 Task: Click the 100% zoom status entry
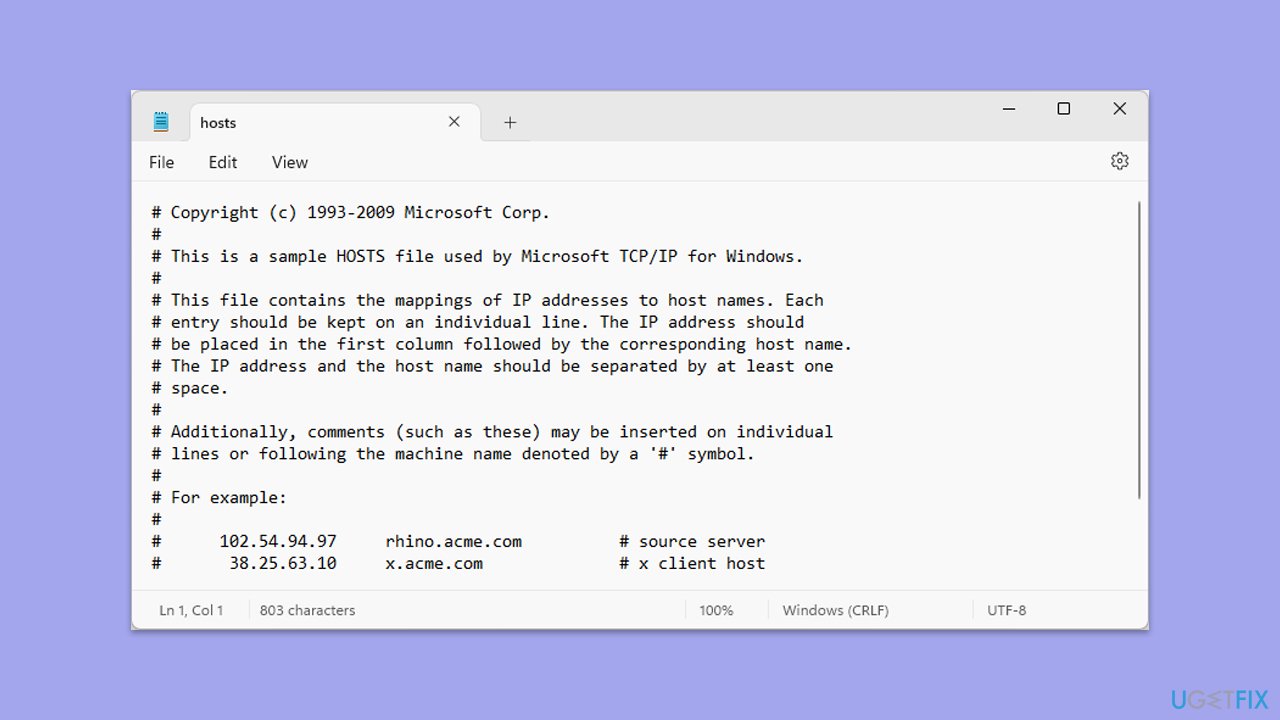(x=716, y=610)
